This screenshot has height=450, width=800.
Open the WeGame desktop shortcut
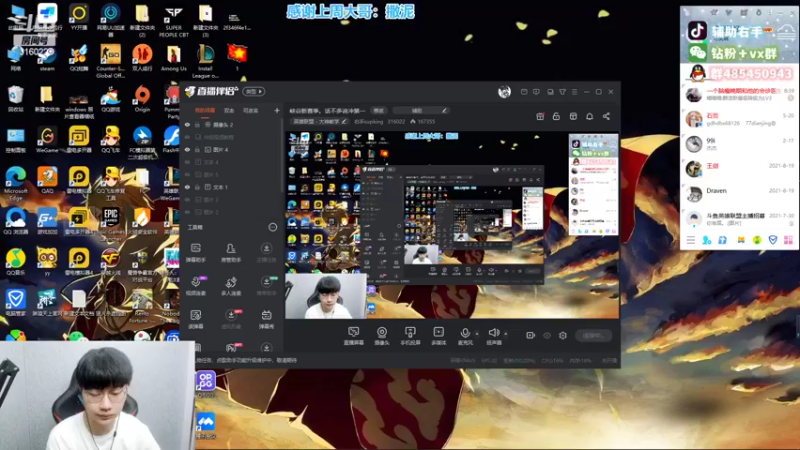47,140
